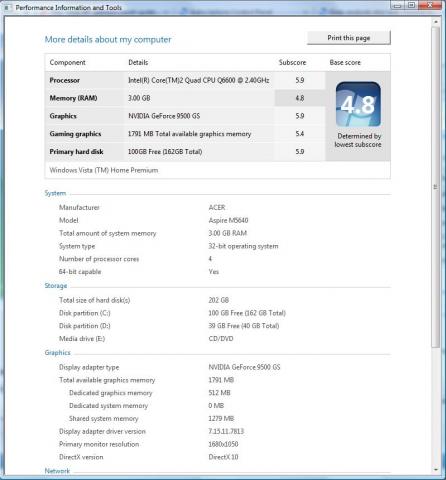The height and width of the screenshot is (480, 446).
Task: Click the 3.00 GB RAM system memory value
Action: coord(228,233)
